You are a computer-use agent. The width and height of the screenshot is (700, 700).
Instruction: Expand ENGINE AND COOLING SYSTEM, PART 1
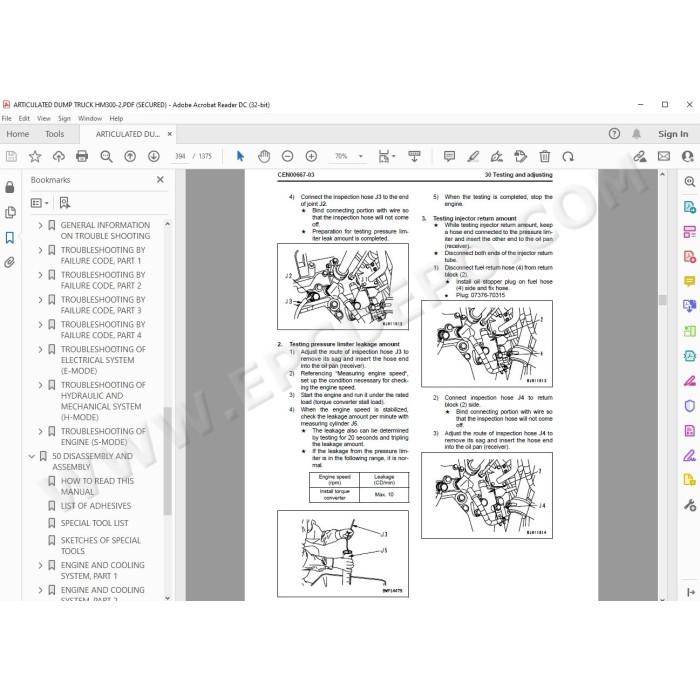40,565
